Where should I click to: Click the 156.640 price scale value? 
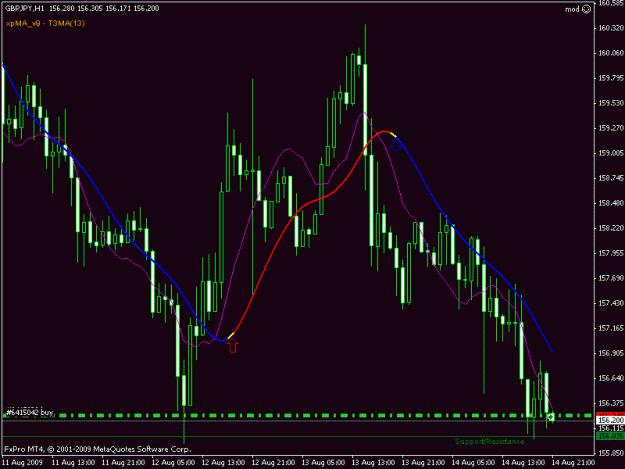click(611, 378)
